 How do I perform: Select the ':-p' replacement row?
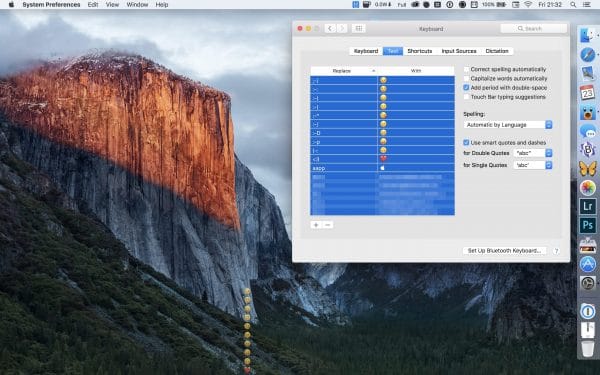(382, 142)
